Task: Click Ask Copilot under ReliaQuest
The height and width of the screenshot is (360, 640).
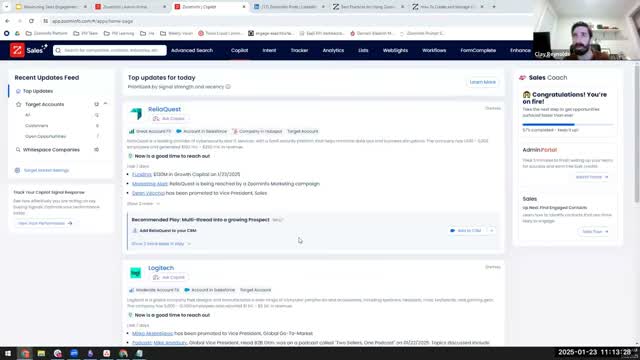Action: (x=169, y=119)
